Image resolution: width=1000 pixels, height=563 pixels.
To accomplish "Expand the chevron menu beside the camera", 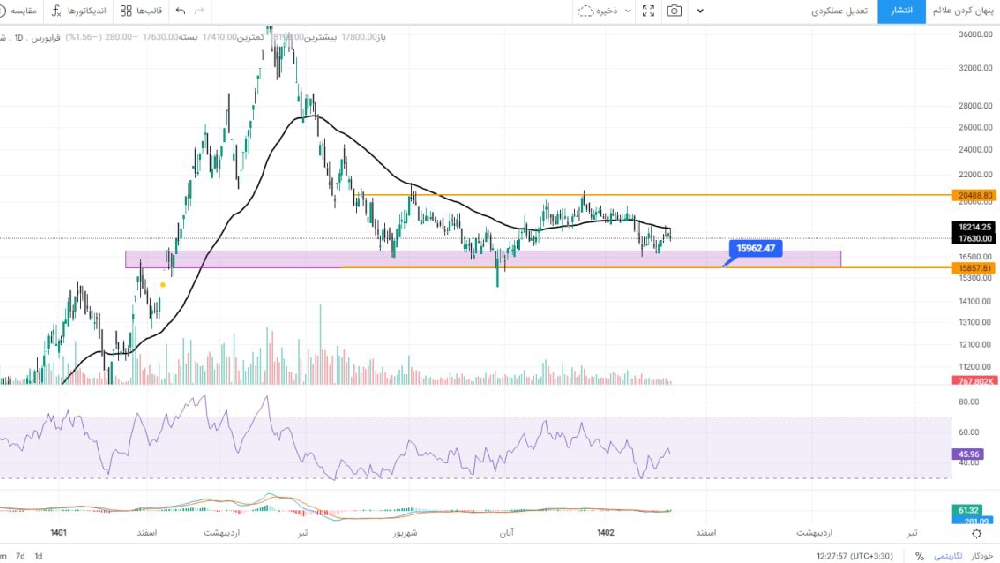I will tap(700, 11).
